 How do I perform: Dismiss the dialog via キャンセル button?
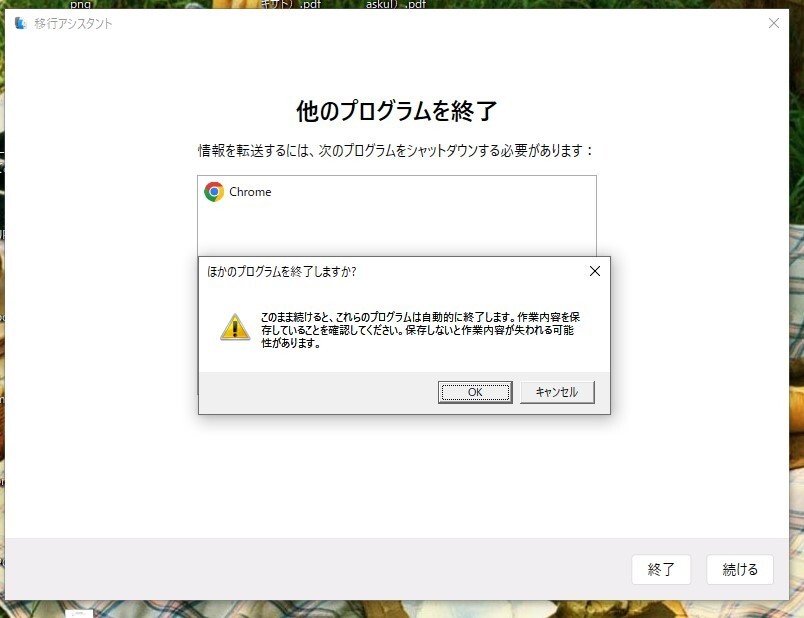pos(557,392)
